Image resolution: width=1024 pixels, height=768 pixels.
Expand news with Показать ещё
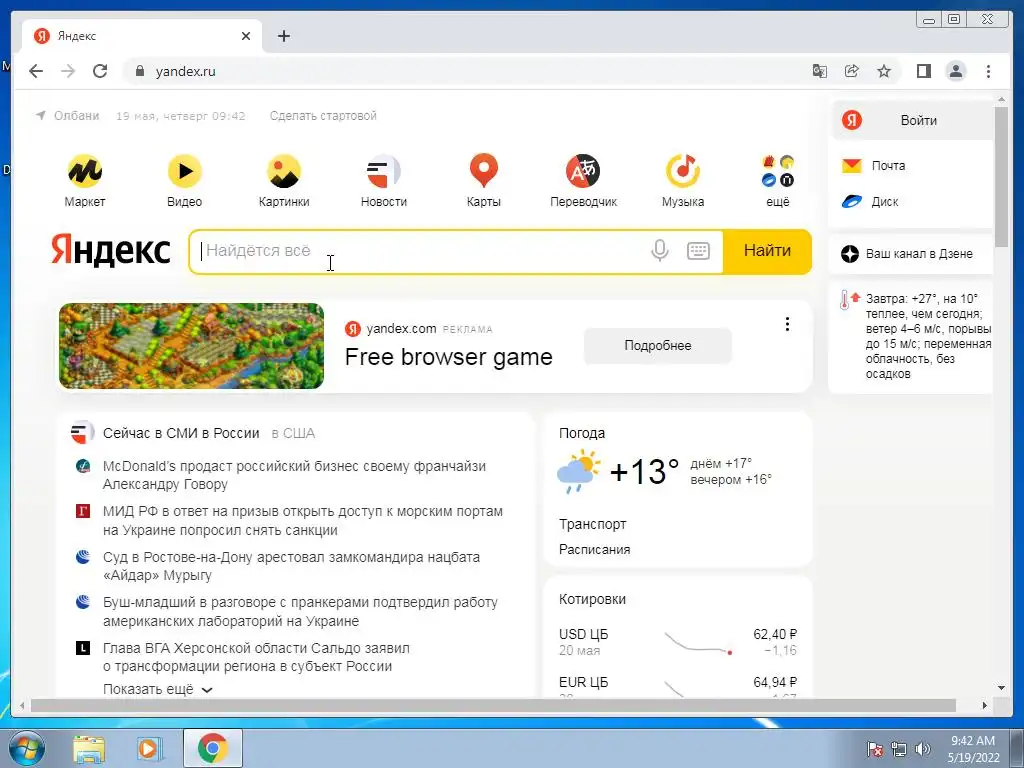158,690
